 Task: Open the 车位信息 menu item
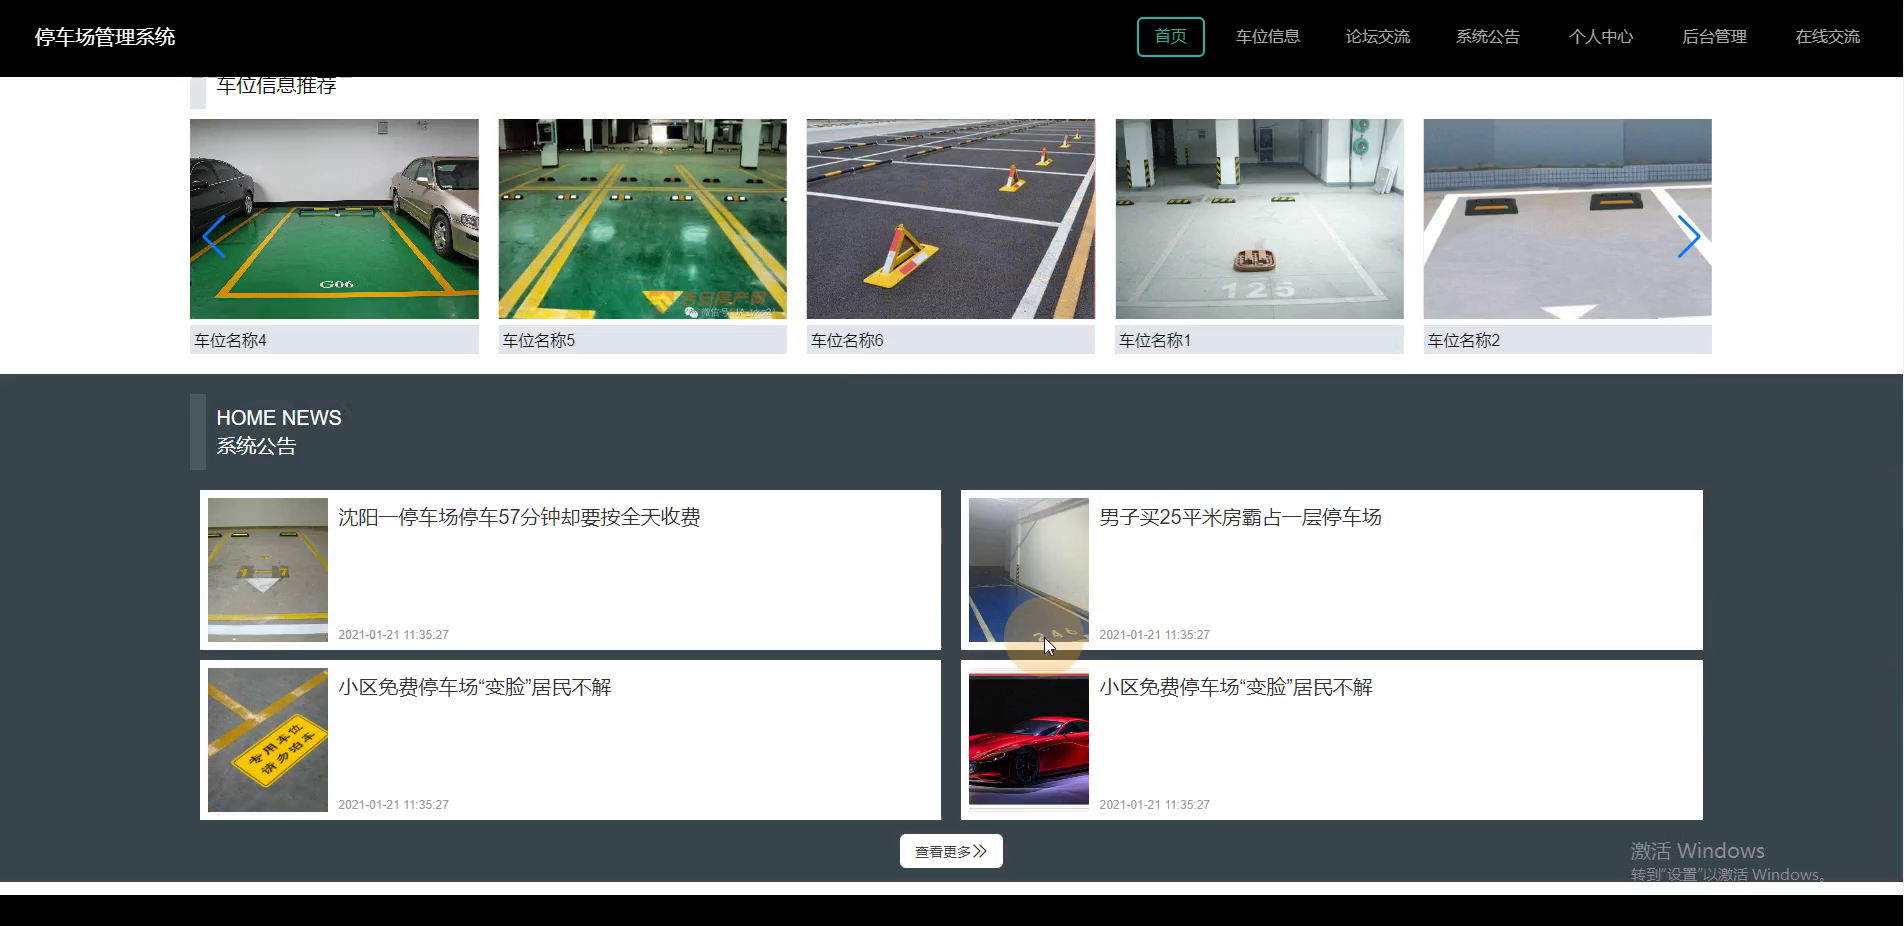click(1267, 37)
